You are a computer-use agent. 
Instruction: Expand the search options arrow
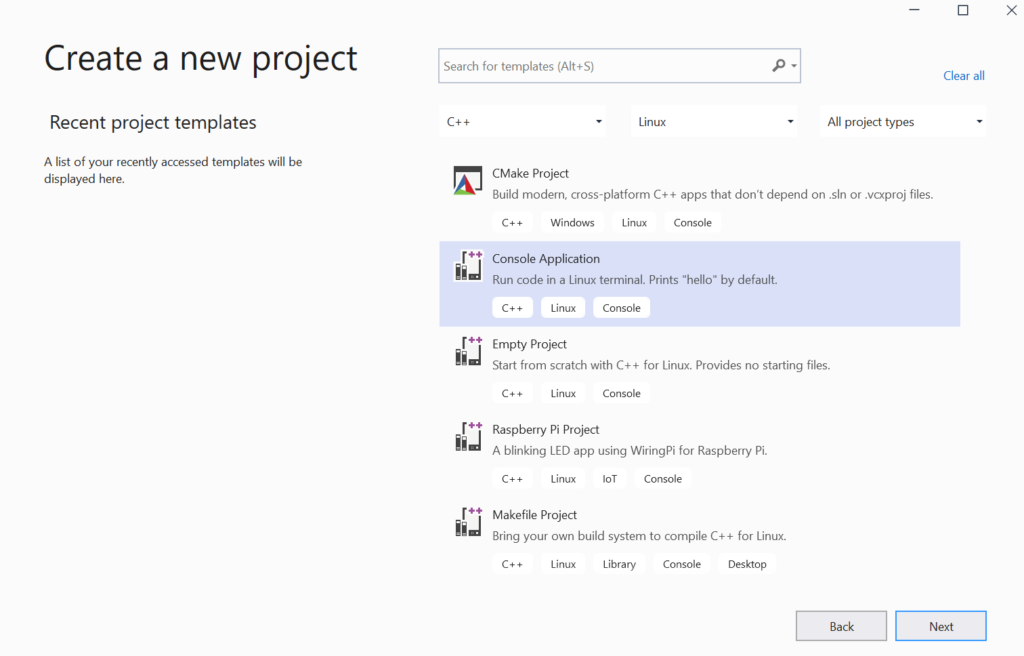[x=792, y=65]
